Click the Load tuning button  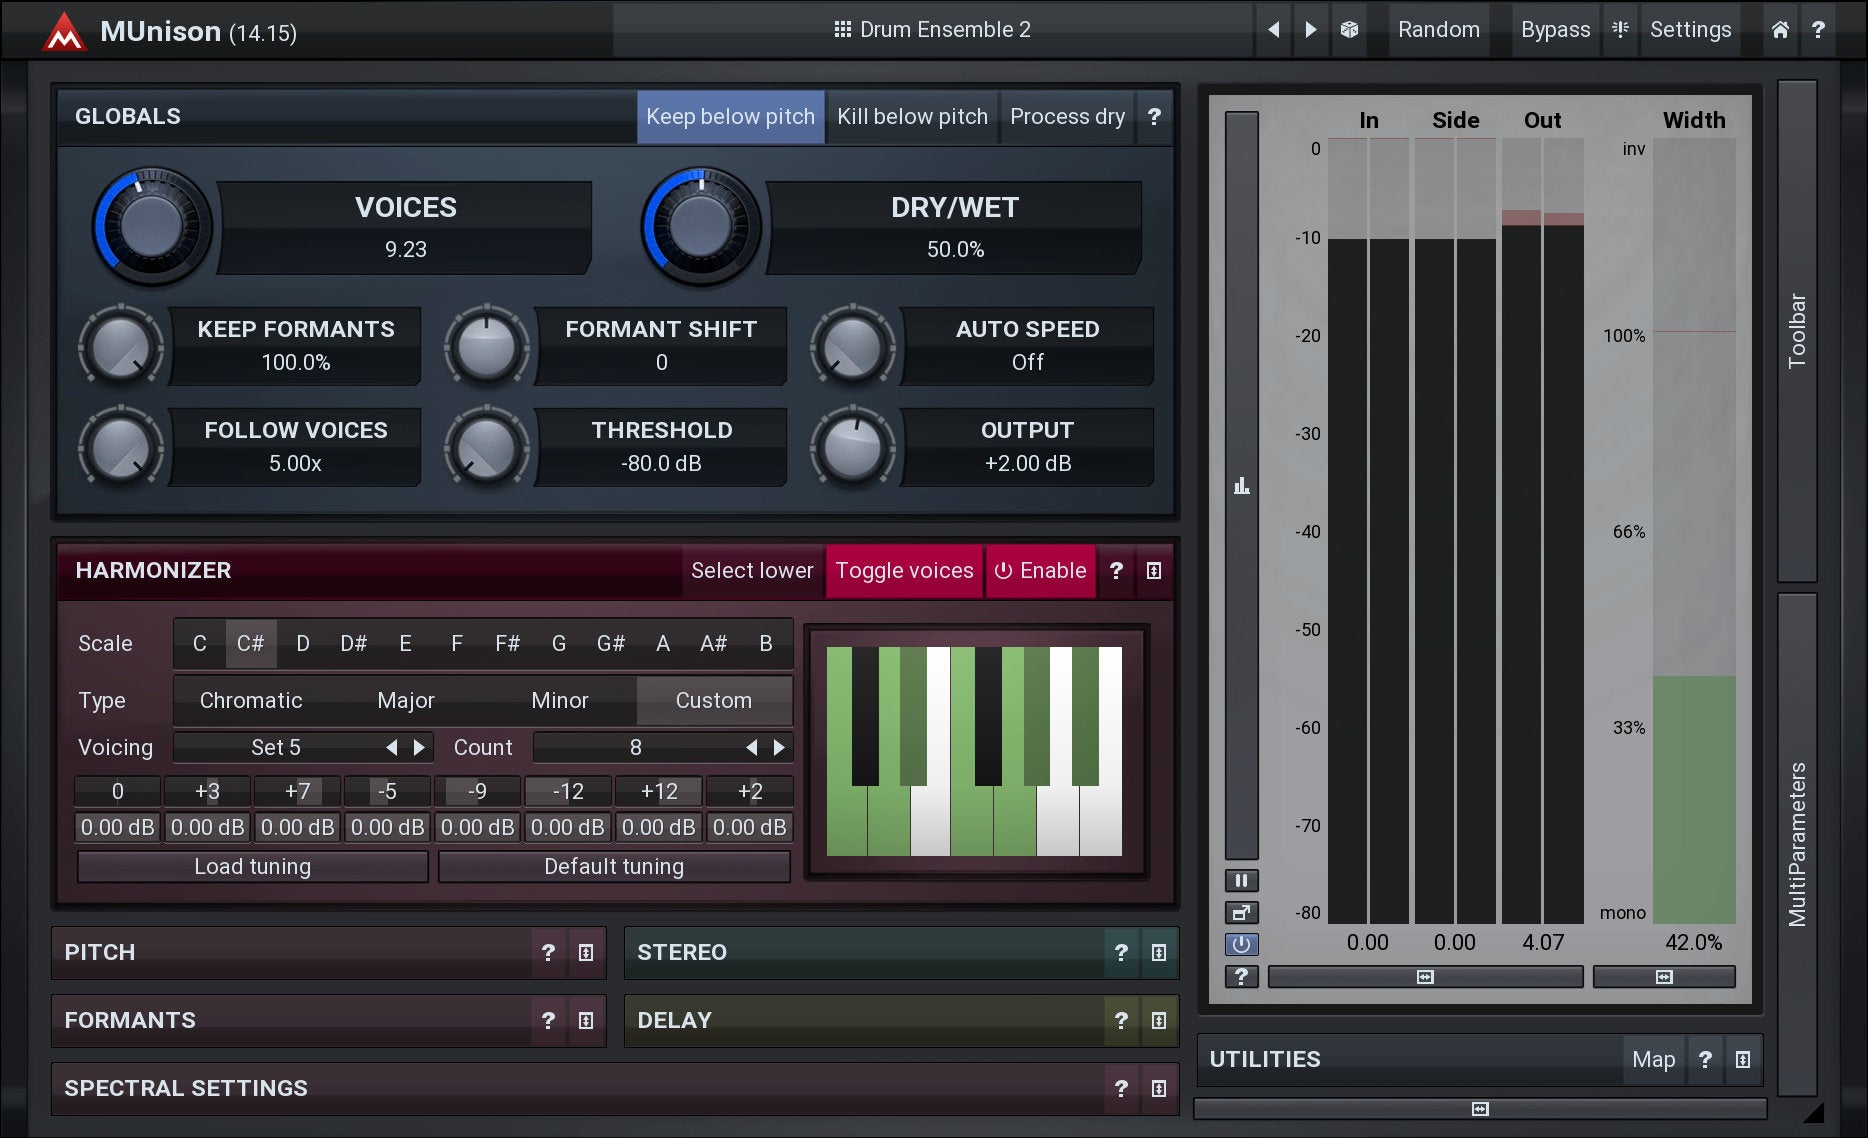(x=252, y=867)
